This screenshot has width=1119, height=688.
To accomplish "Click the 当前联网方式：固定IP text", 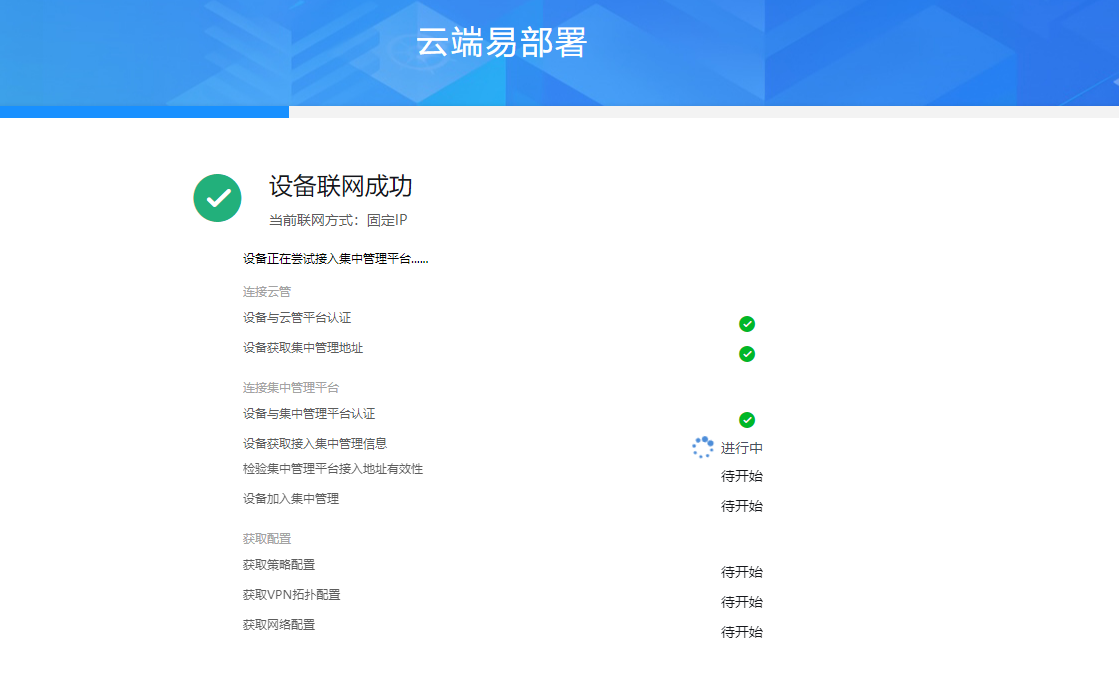I will point(338,220).
